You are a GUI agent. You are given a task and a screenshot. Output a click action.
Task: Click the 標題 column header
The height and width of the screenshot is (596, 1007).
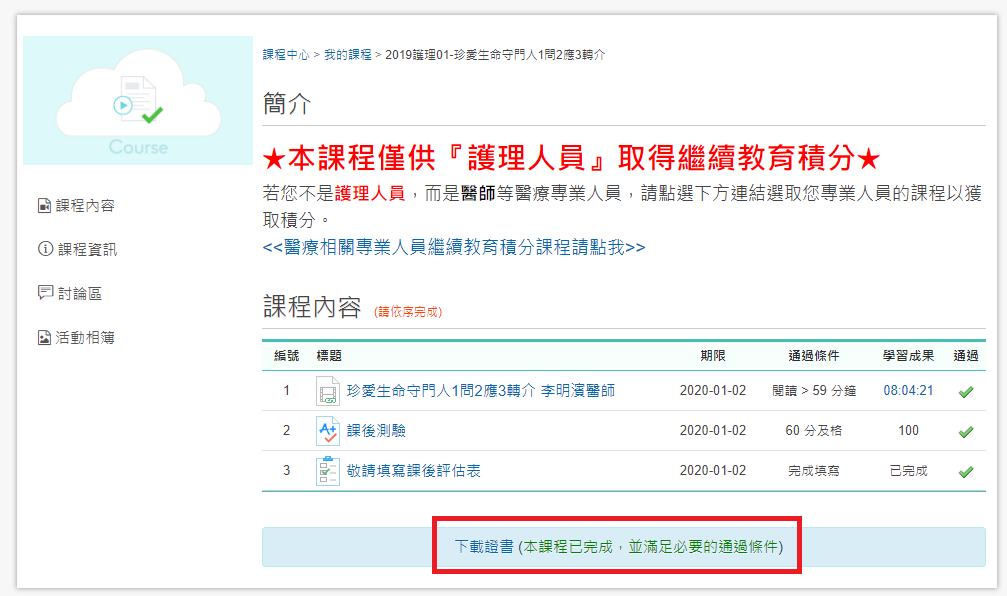pos(329,356)
